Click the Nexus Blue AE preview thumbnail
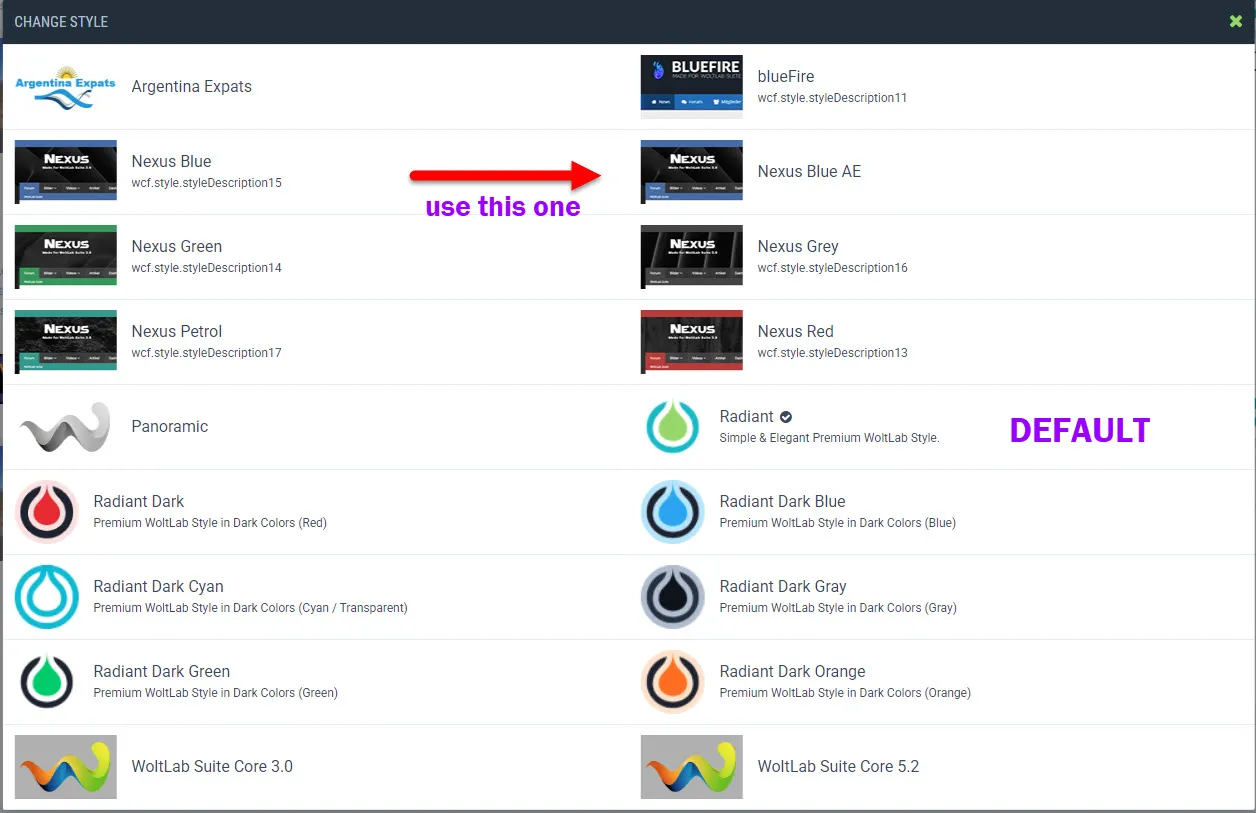1256x813 pixels. tap(691, 171)
